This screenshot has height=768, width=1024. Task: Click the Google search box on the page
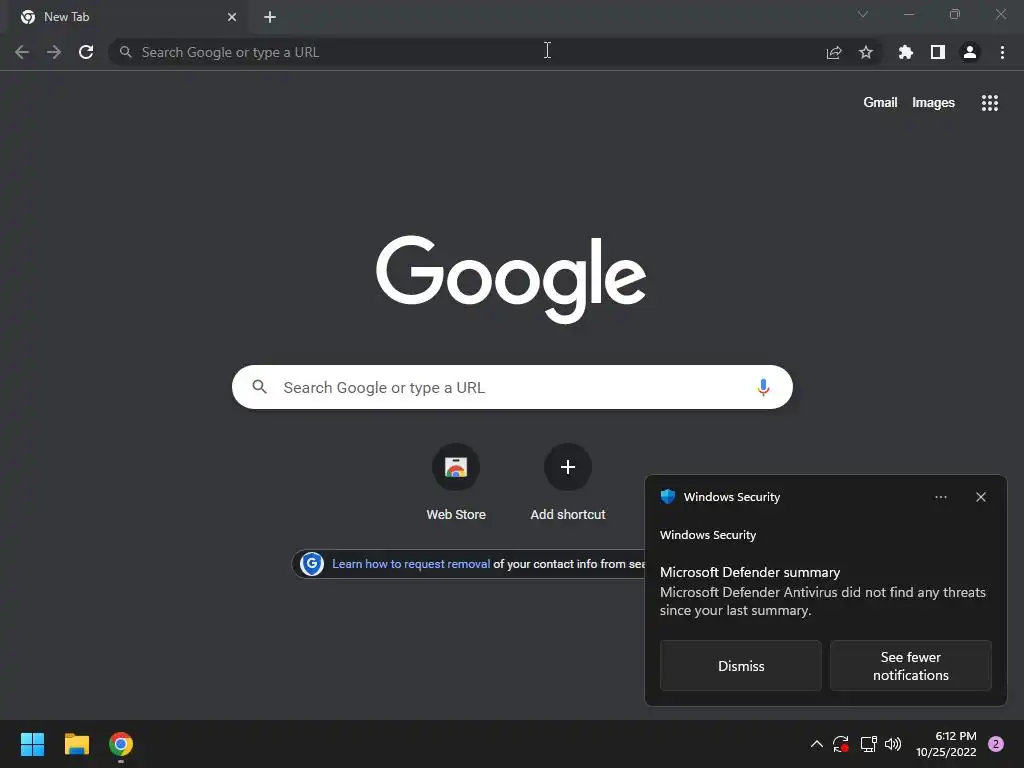coord(512,387)
